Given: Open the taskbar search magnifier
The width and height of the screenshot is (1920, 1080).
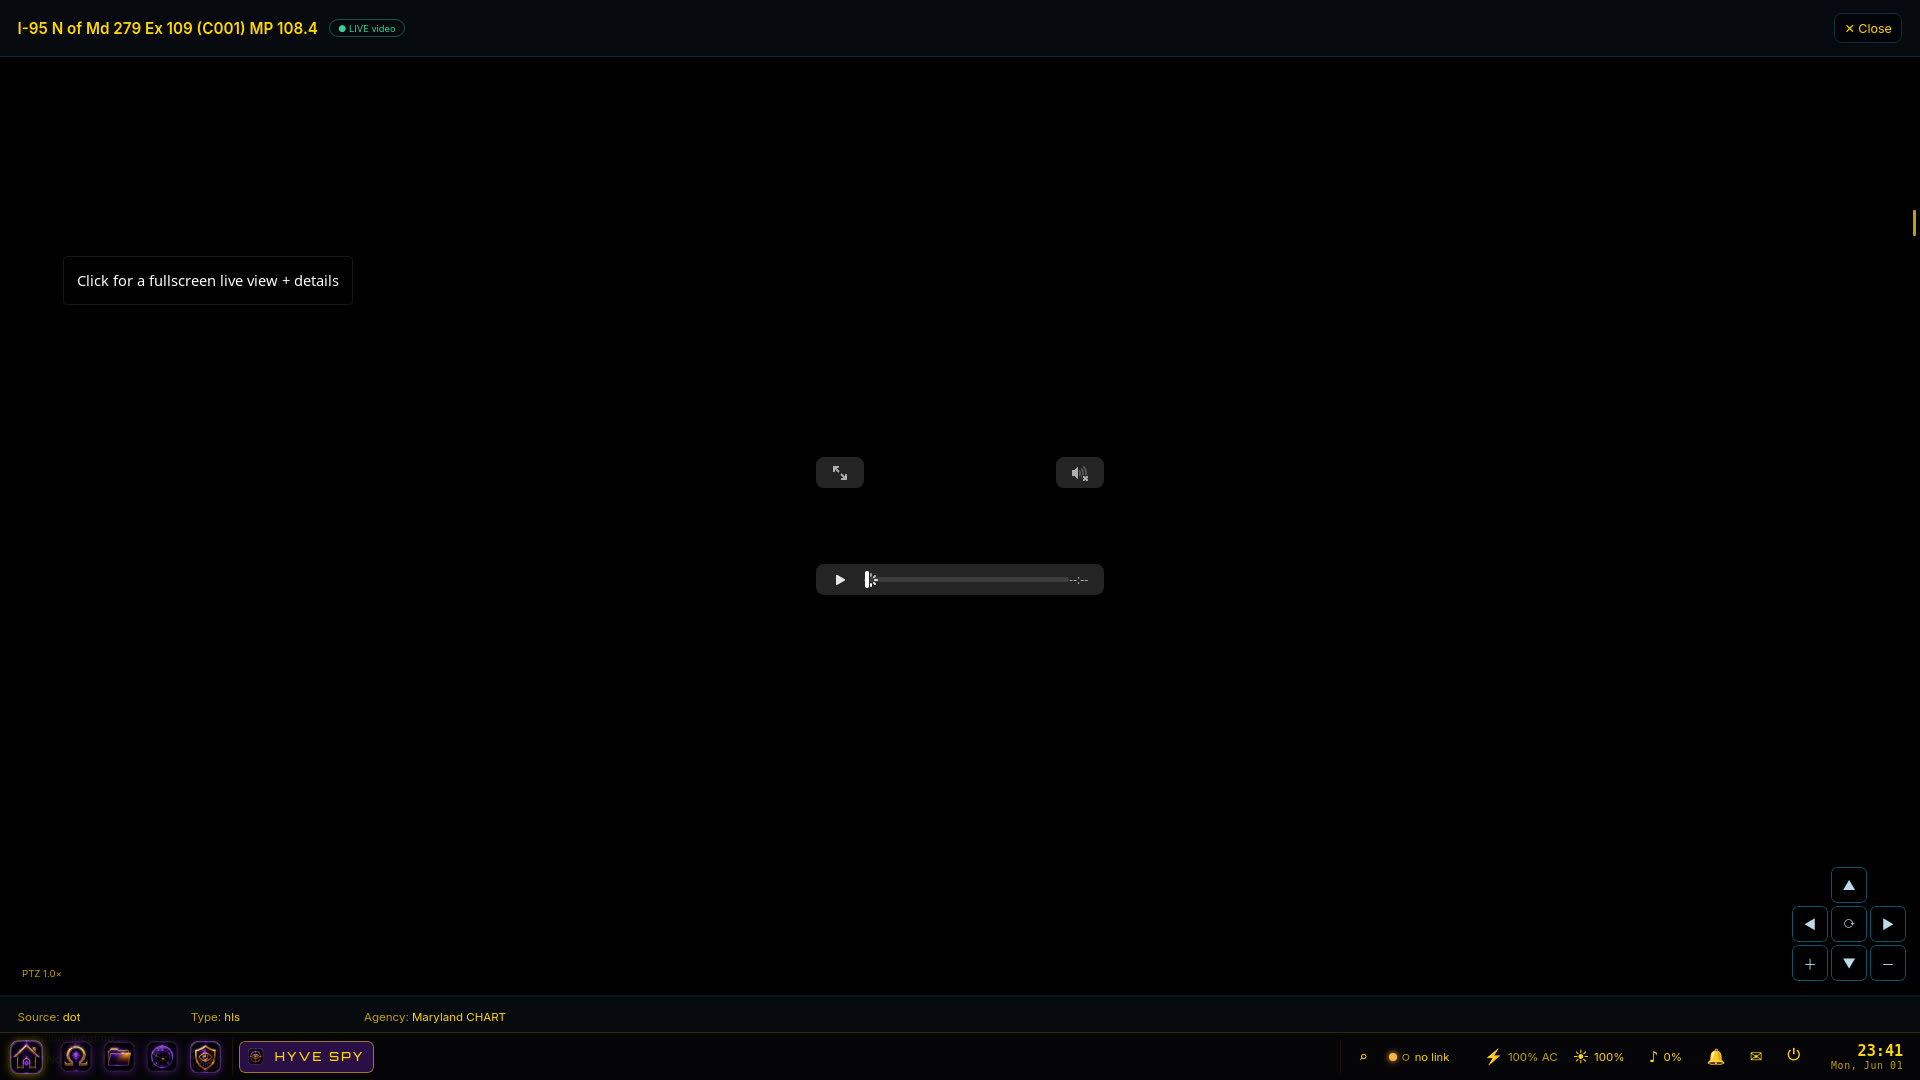Looking at the screenshot, I should pyautogui.click(x=1363, y=1057).
